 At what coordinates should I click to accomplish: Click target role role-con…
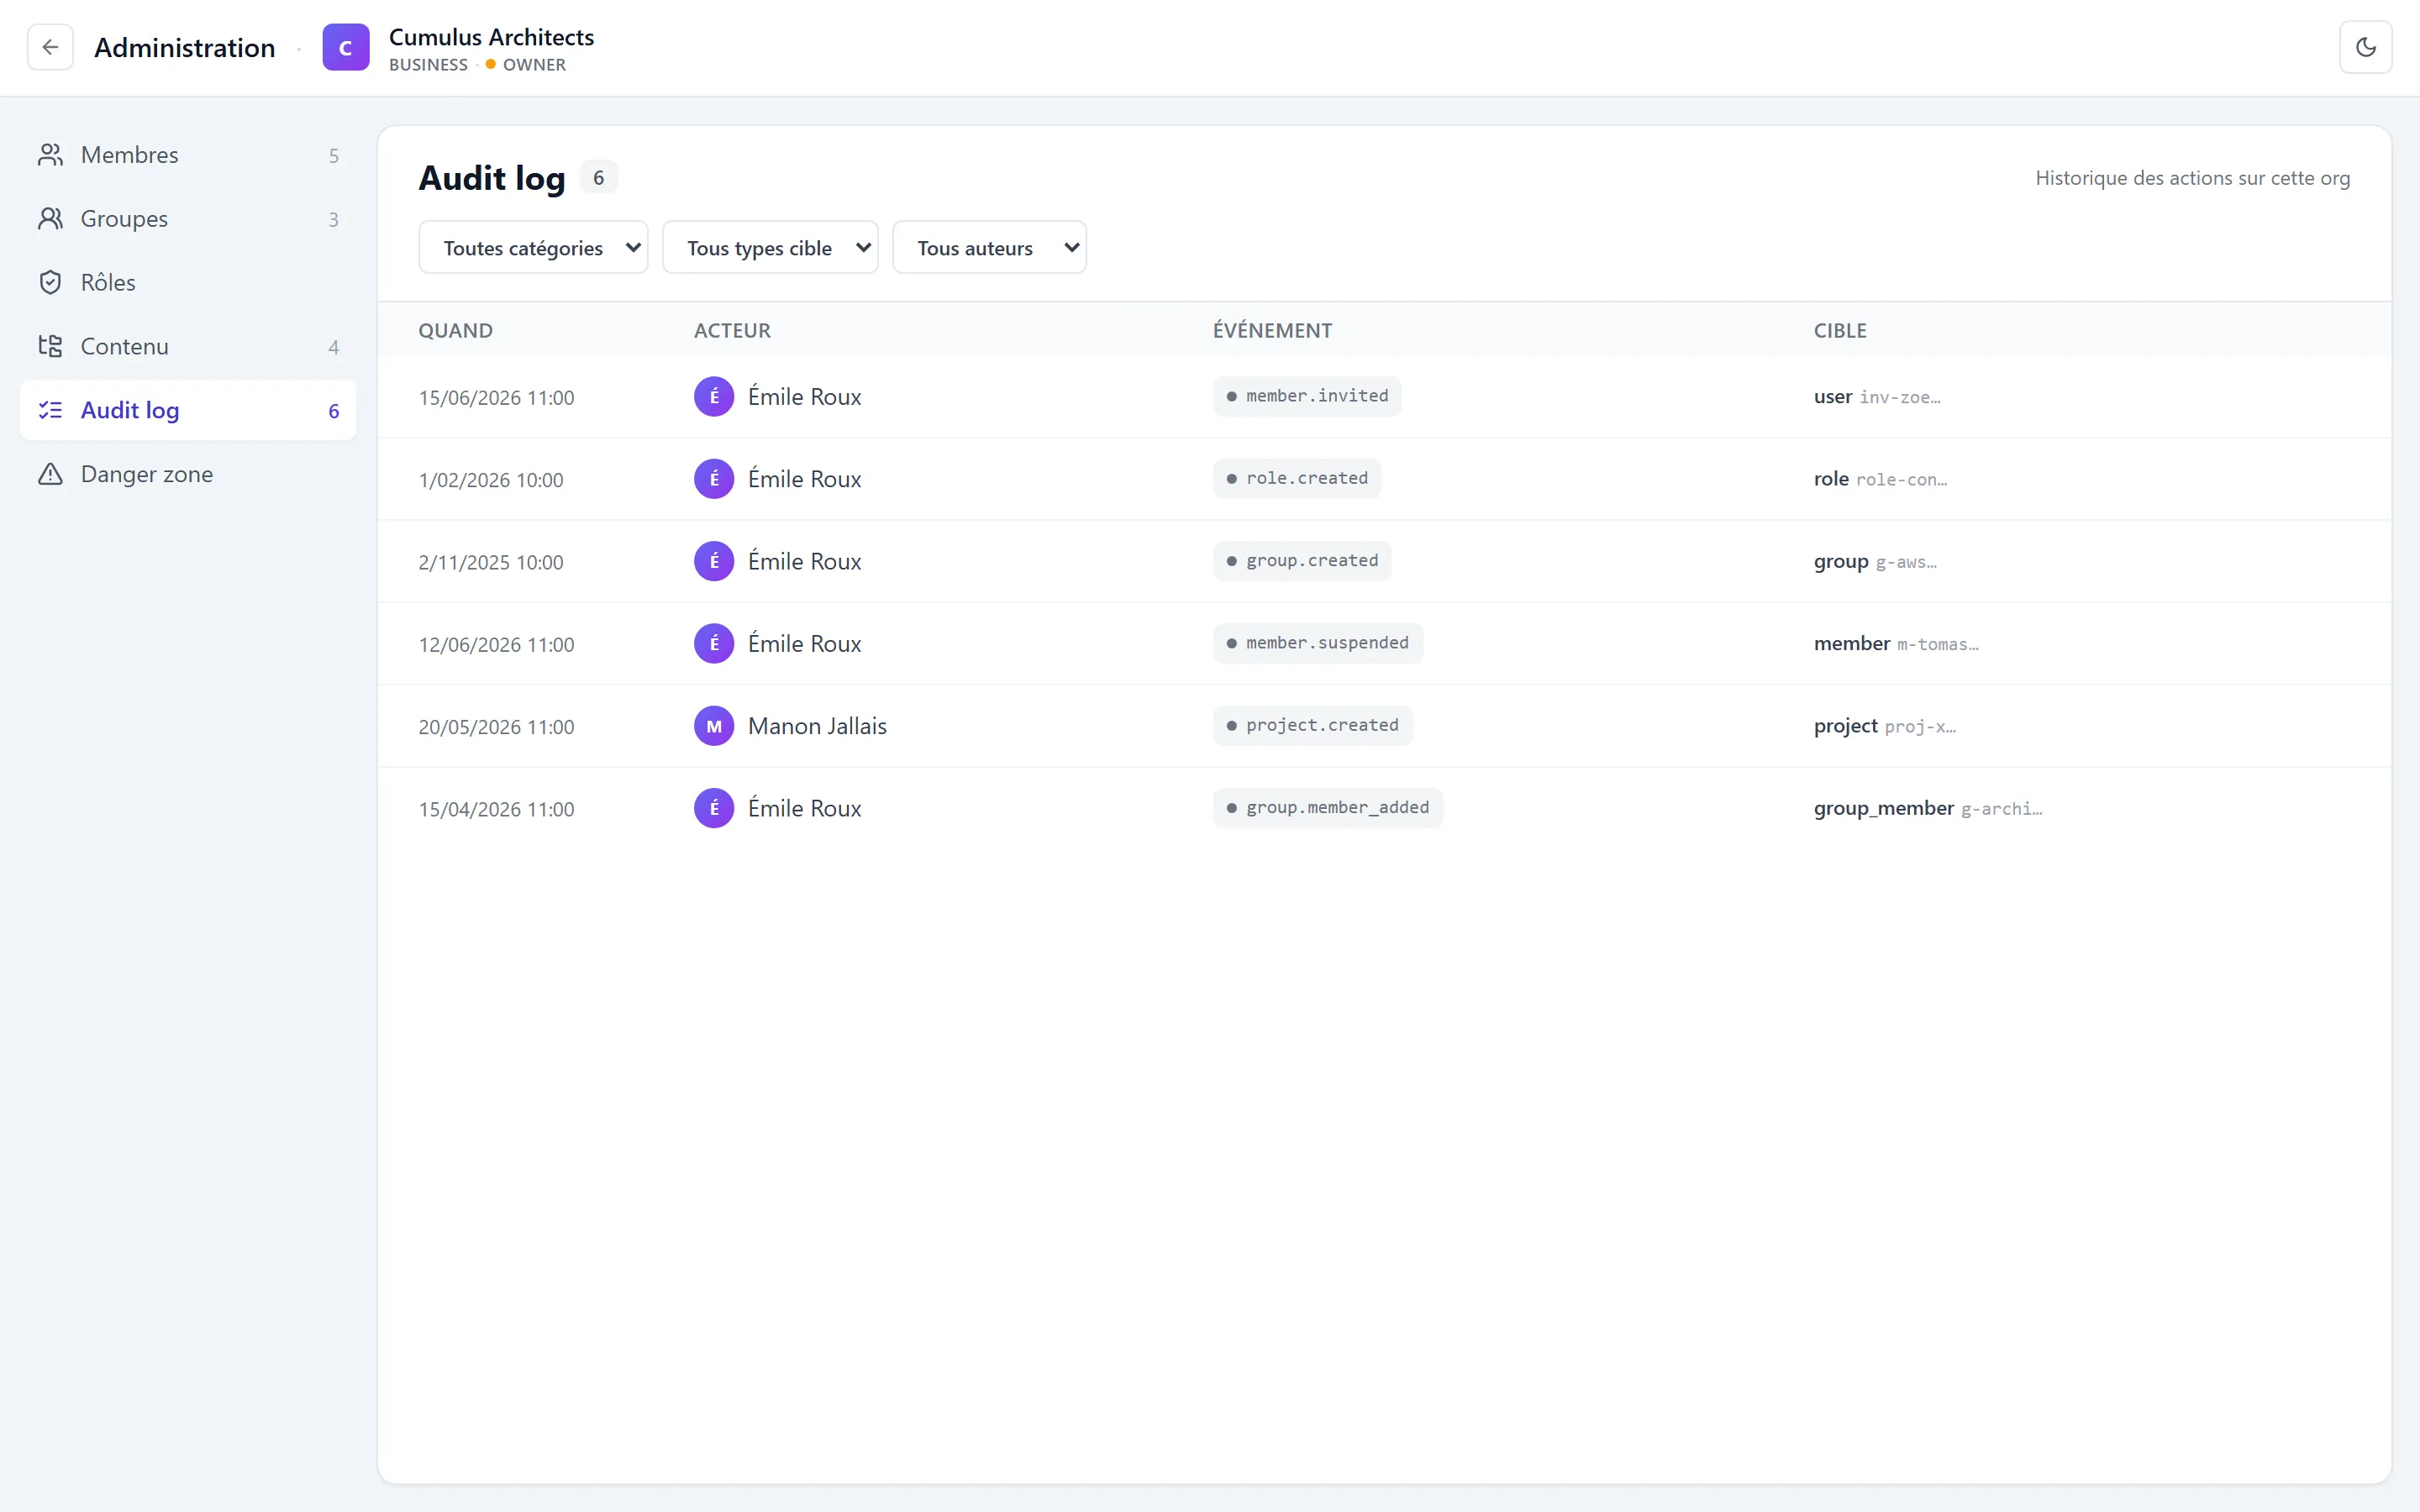tap(1880, 479)
